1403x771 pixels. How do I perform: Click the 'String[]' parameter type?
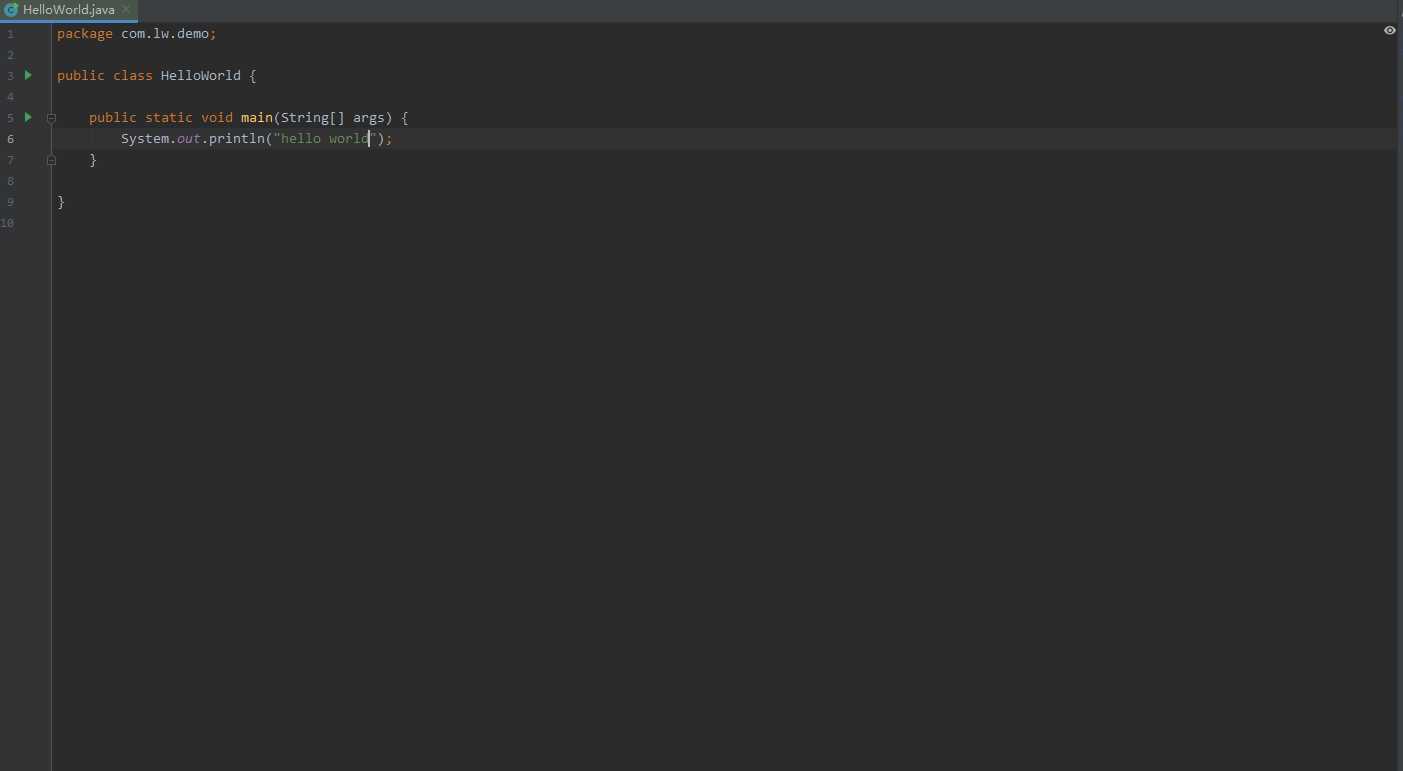pos(313,117)
